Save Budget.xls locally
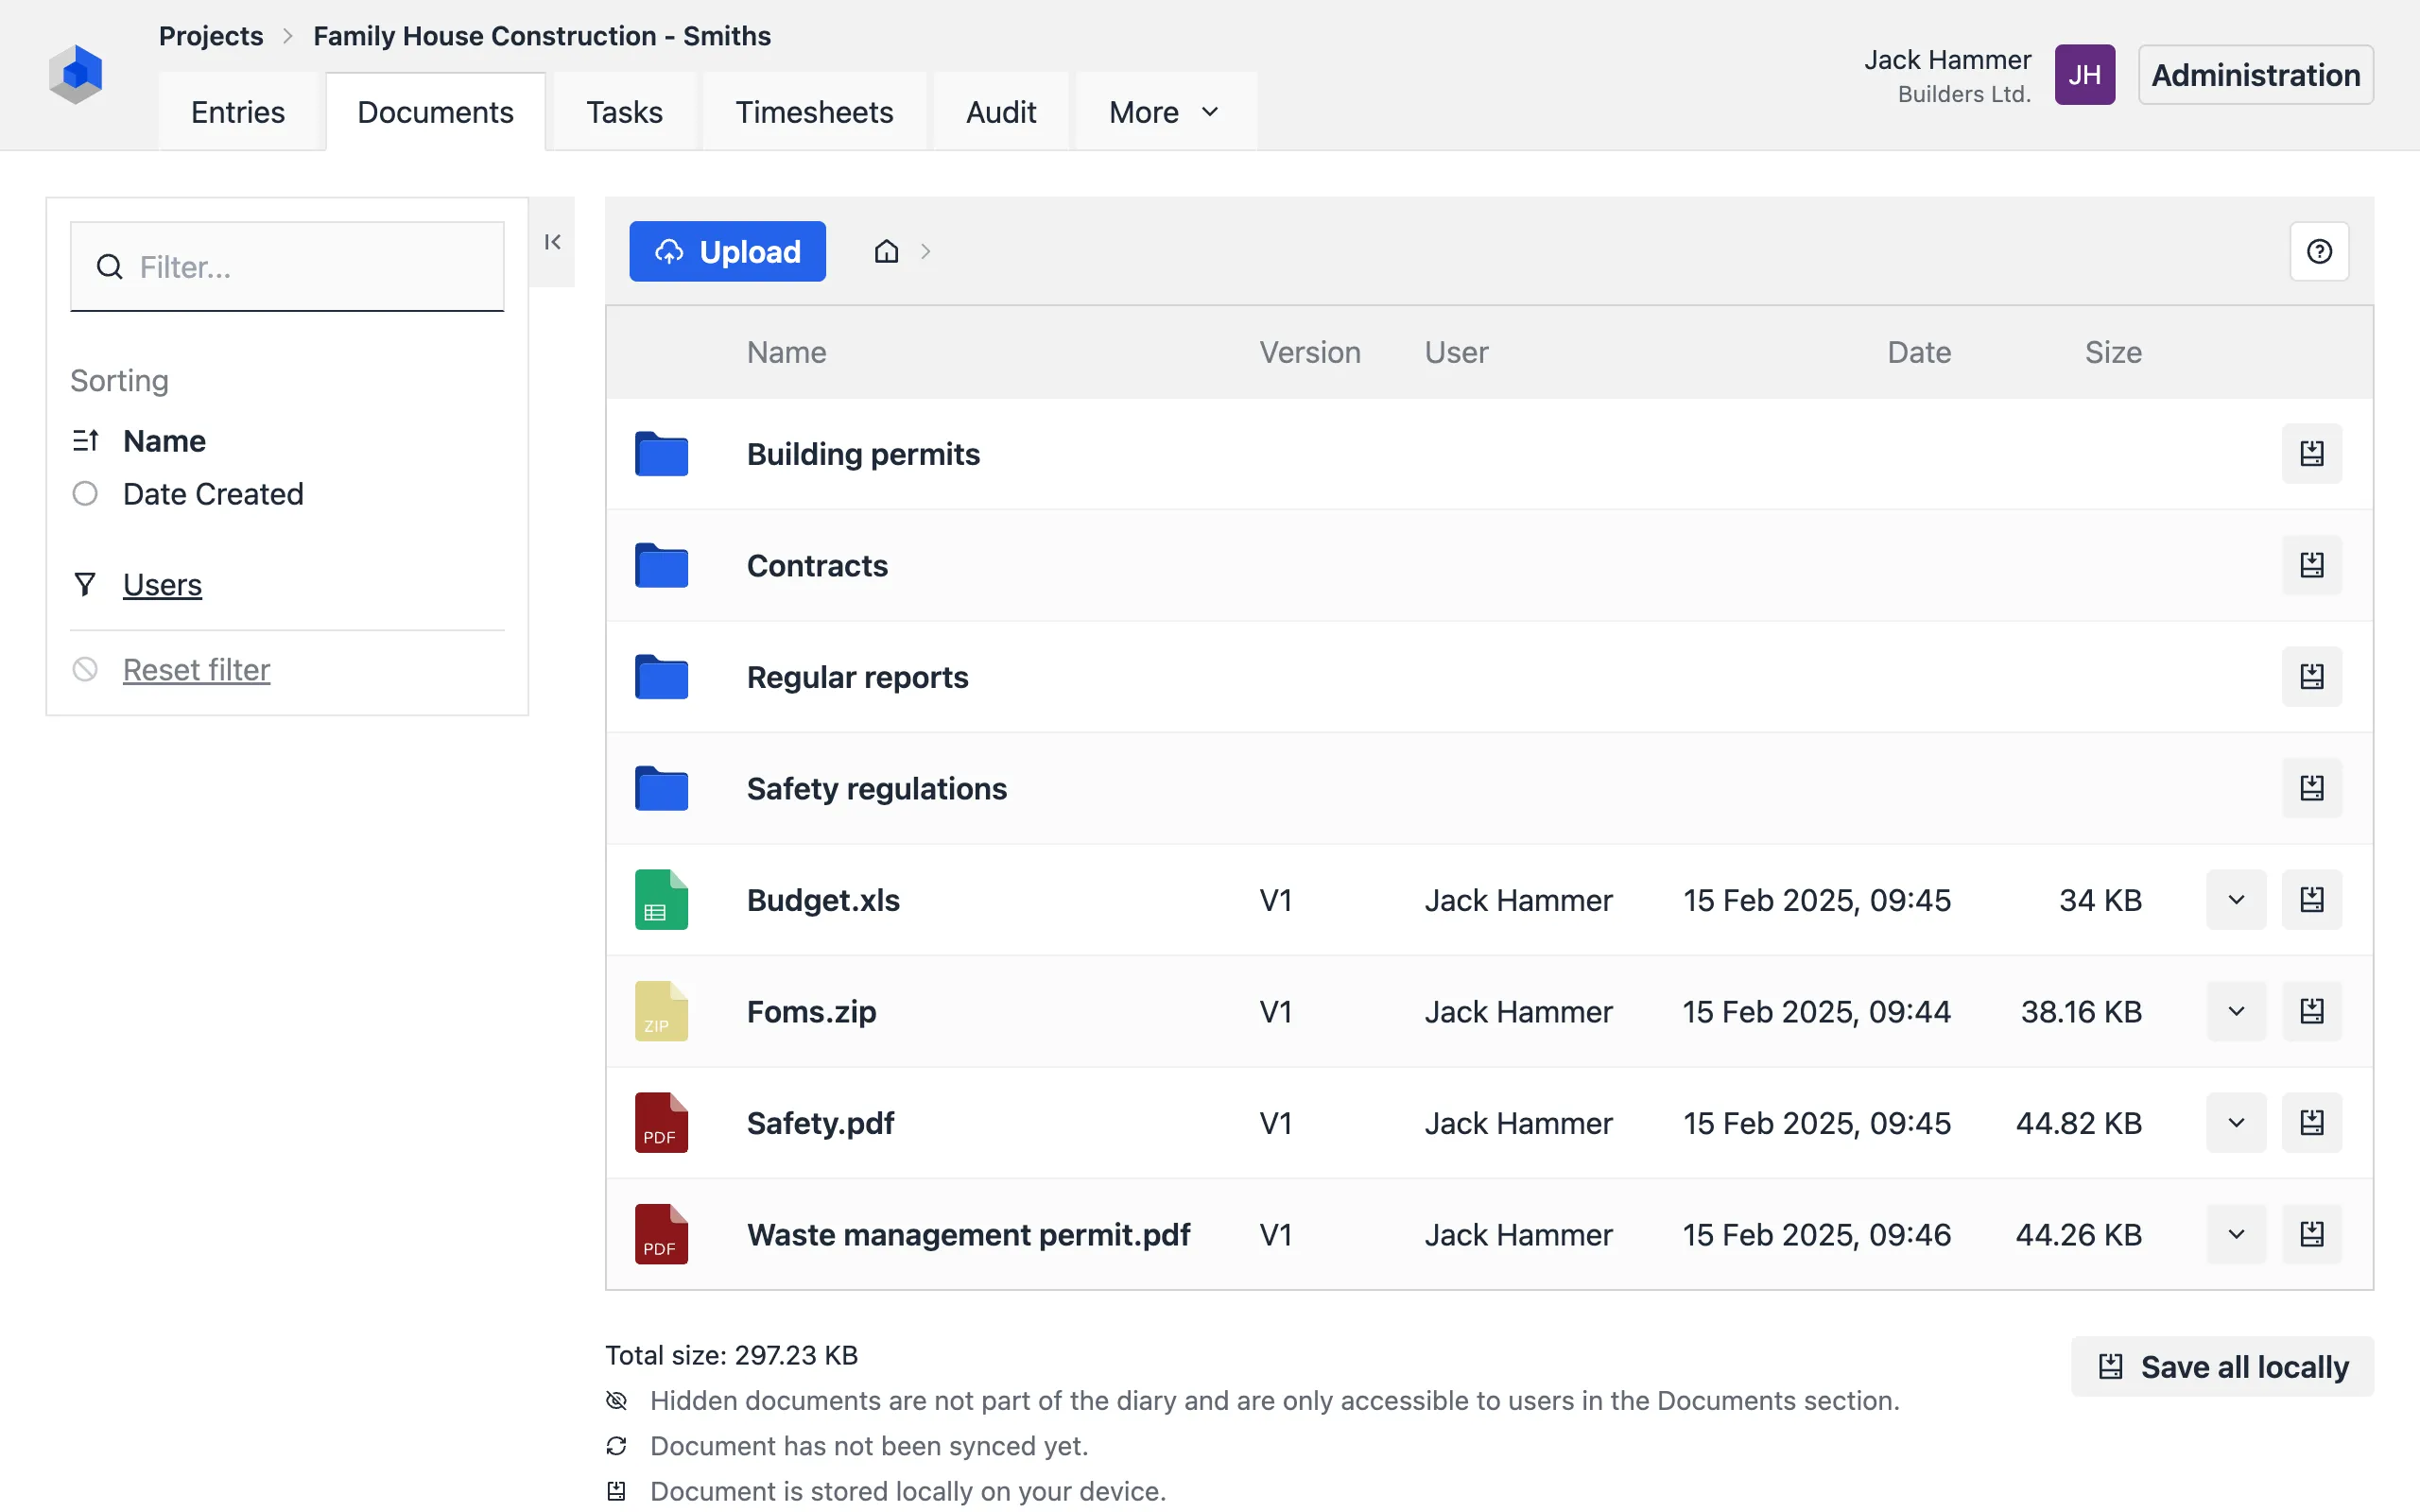Screen dimensions: 2420x1512 click(2311, 900)
